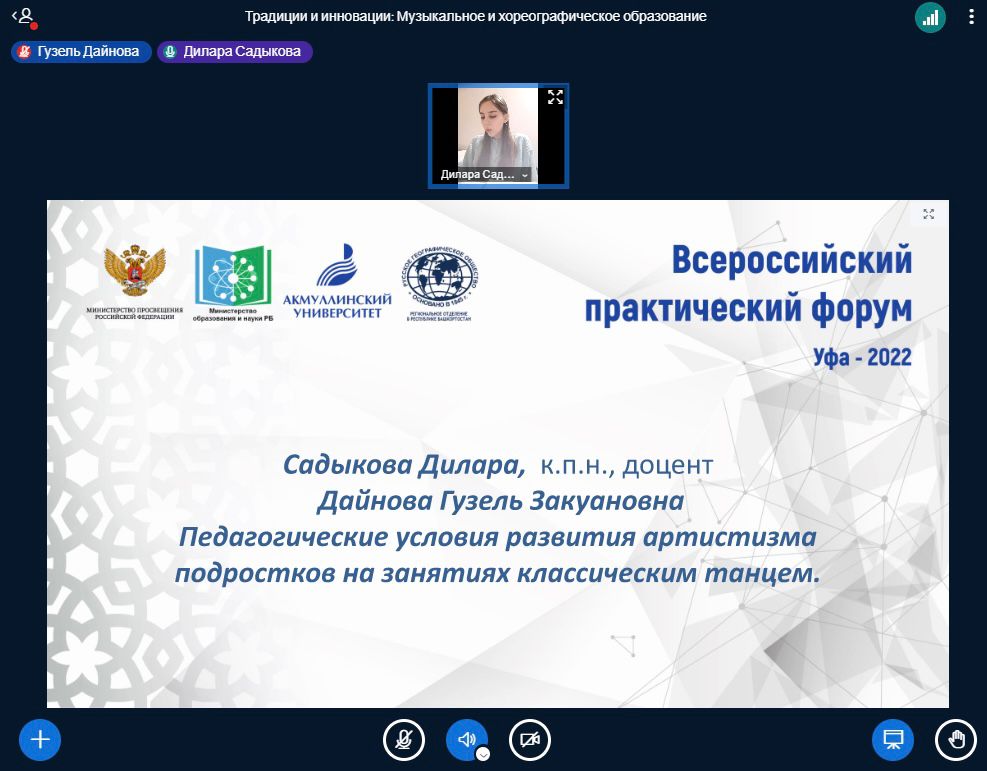Click the Акмуллинский Университет logo on the slide
The height and width of the screenshot is (771, 987).
[x=336, y=283]
